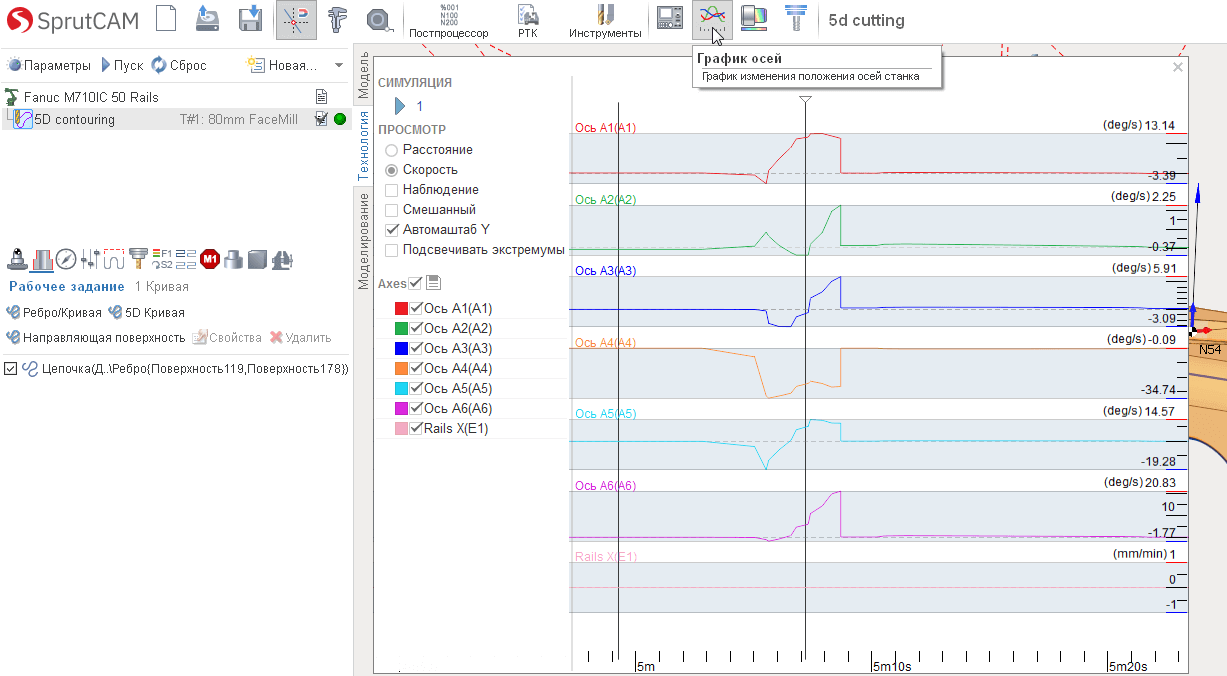
Task: Click the blue tool holder toolbar icon
Action: click(796, 18)
